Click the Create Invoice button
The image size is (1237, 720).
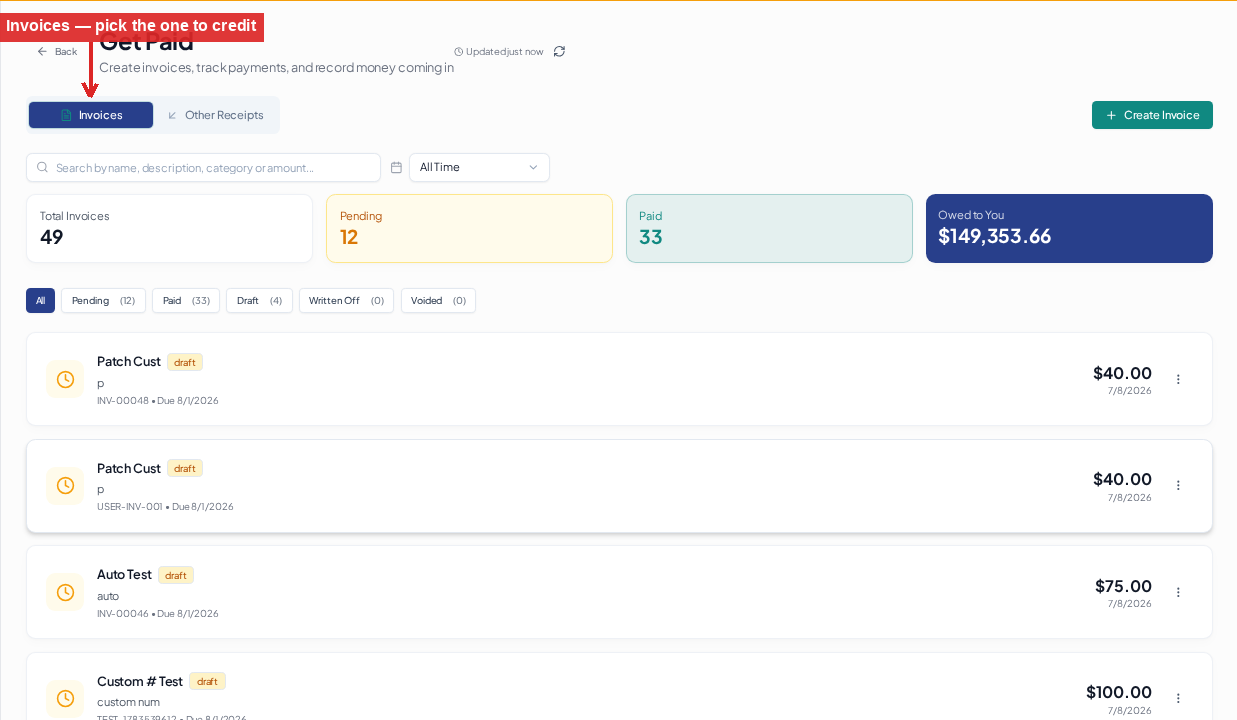point(1152,115)
